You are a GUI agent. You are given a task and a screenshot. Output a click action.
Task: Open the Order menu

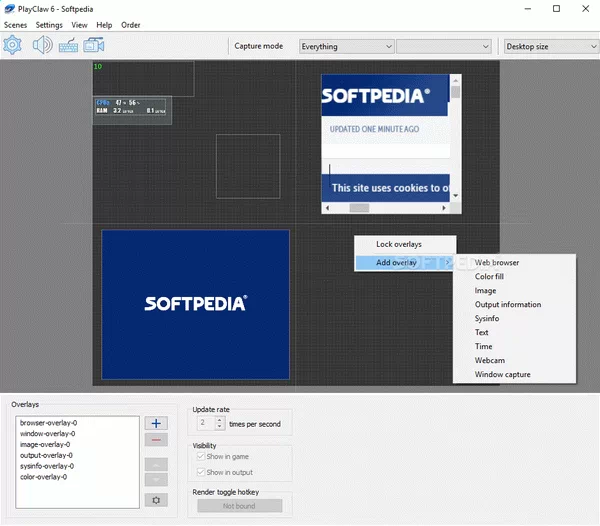coord(130,25)
